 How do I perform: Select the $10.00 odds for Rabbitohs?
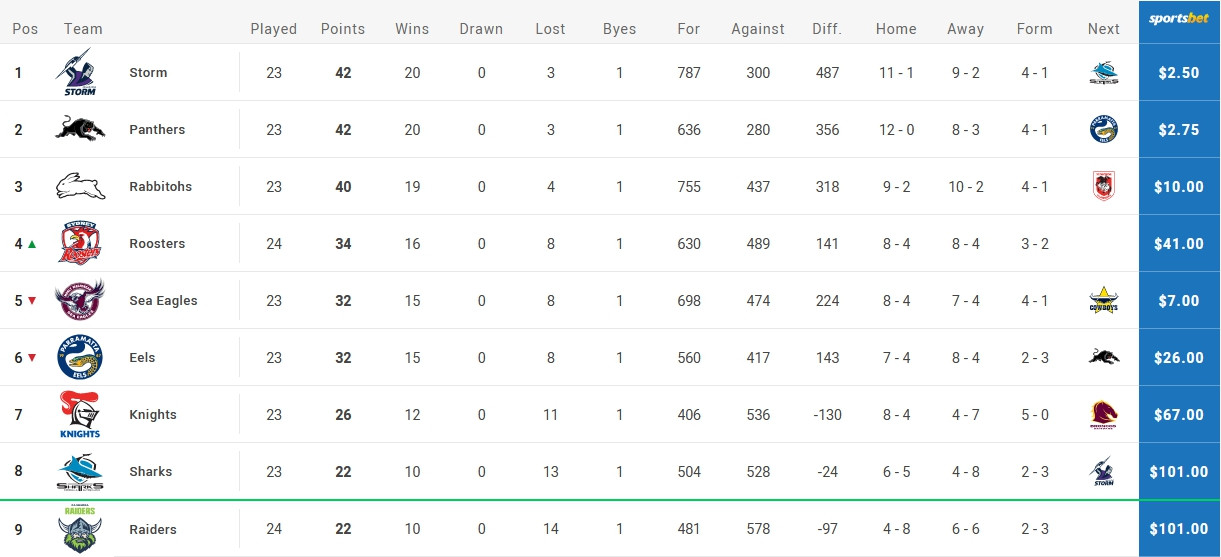(x=1179, y=186)
